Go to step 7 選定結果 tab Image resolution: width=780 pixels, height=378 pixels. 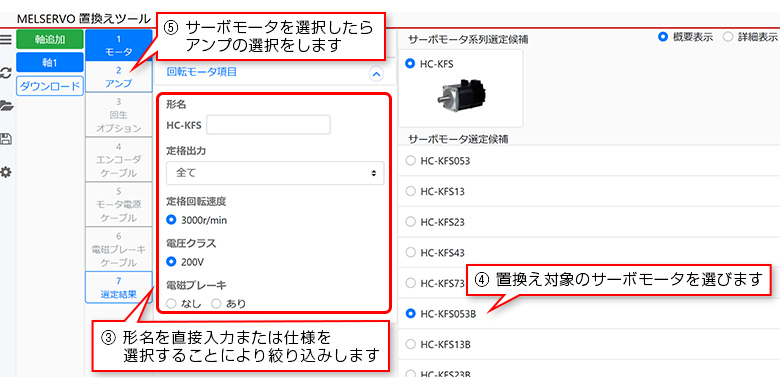tap(119, 287)
